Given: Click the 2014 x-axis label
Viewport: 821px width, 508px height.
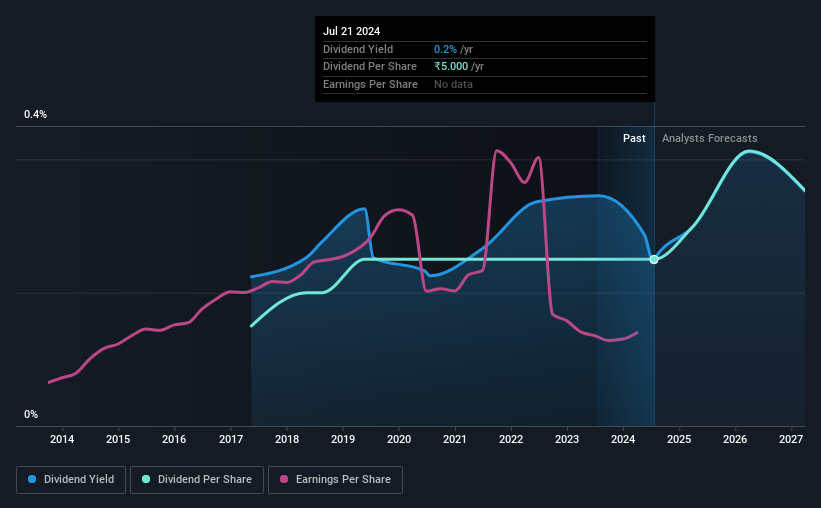Looking at the screenshot, I should coord(62,439).
